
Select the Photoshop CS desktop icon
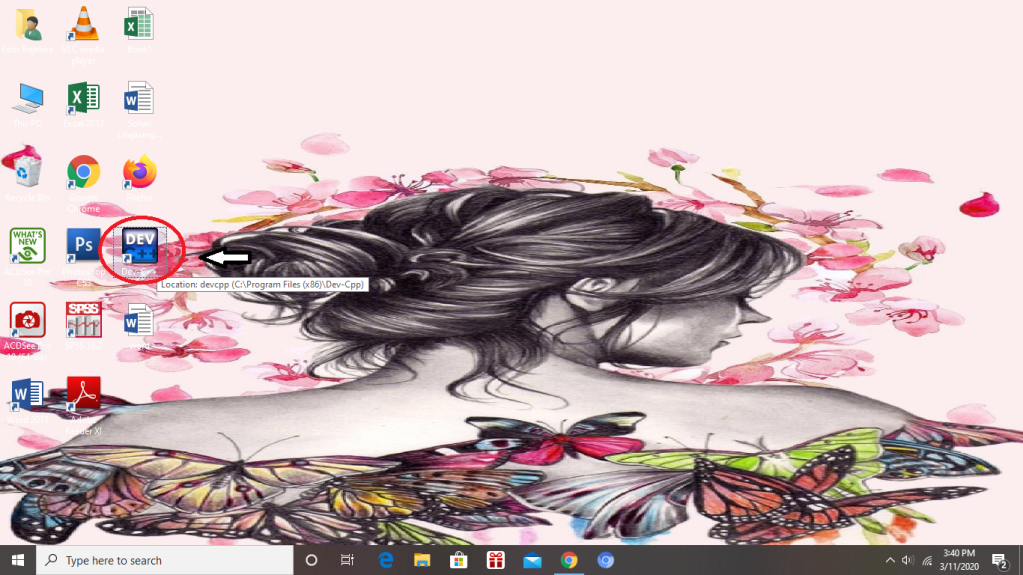[x=82, y=246]
